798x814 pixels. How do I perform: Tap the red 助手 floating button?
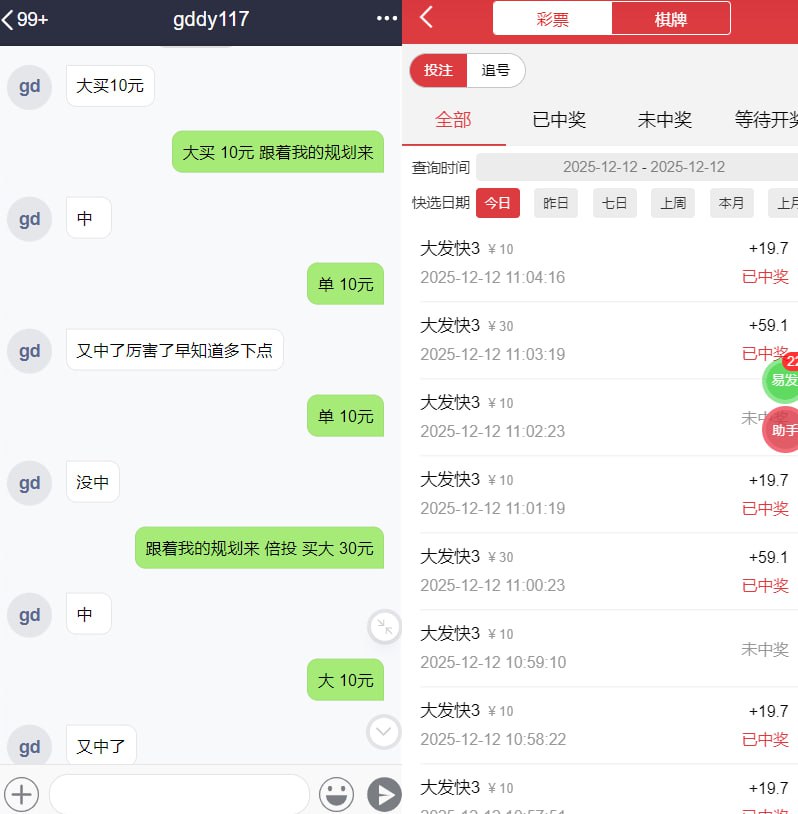click(781, 430)
